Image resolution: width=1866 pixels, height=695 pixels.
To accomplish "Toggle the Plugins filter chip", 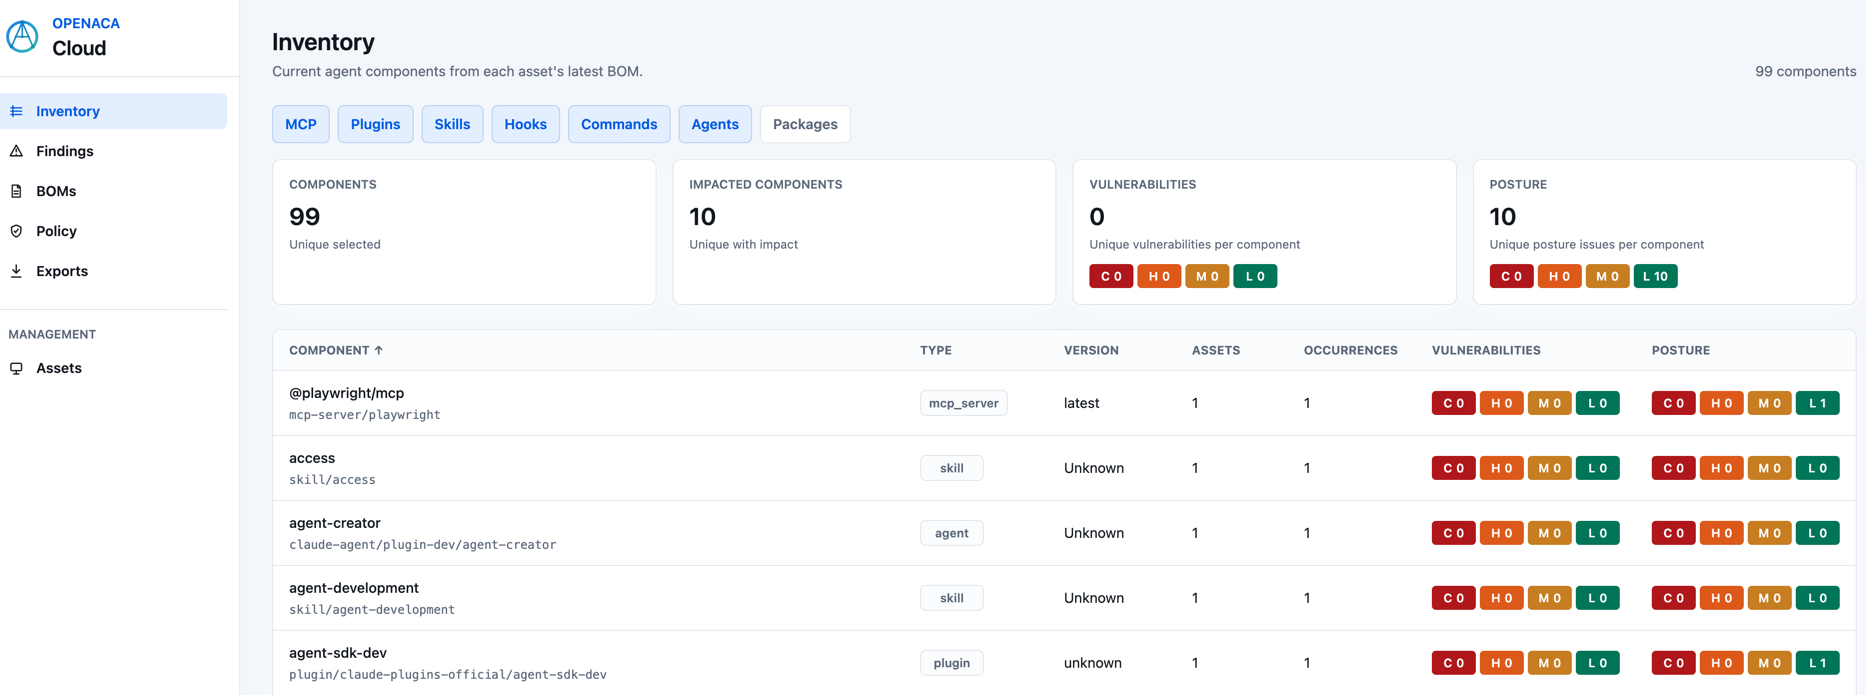I will [375, 124].
